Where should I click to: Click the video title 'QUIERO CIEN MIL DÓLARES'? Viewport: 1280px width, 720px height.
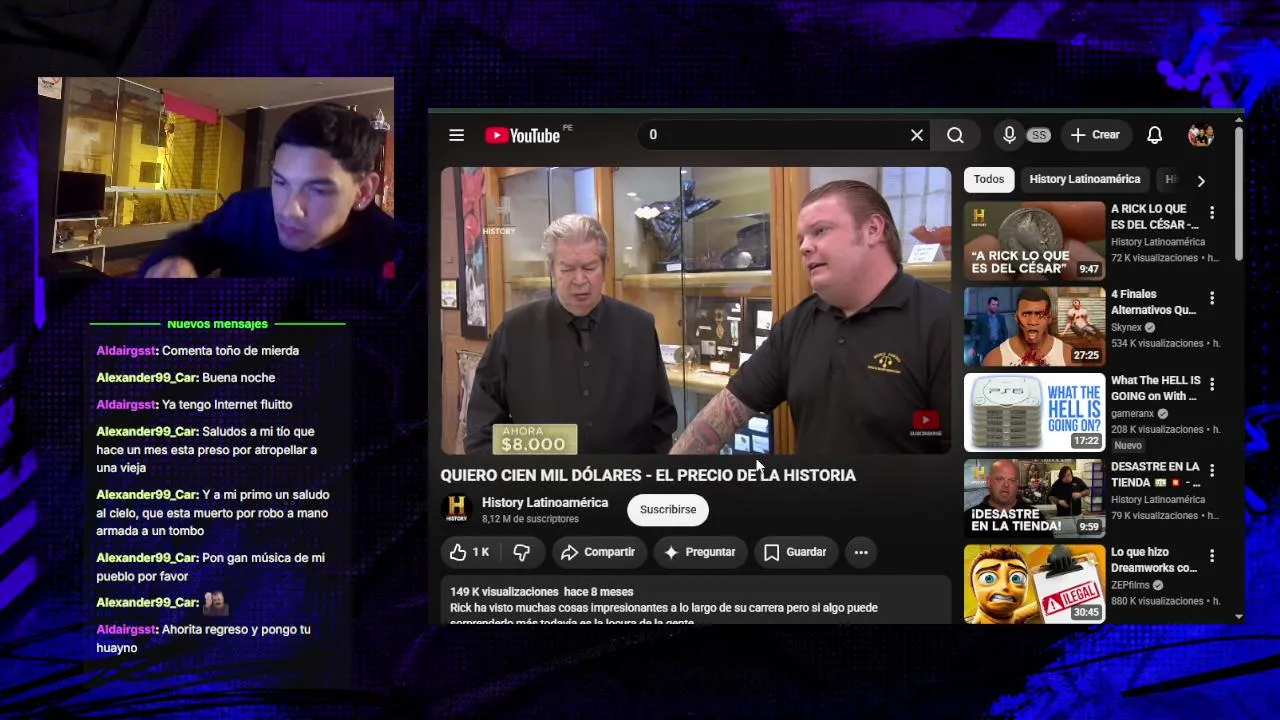(x=648, y=475)
